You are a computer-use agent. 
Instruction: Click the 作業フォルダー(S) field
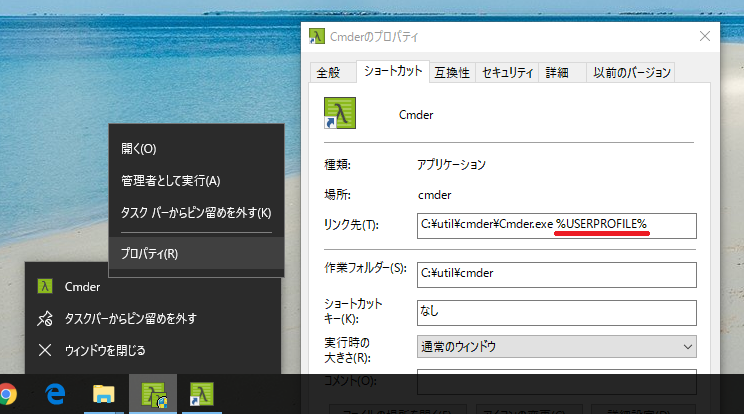(557, 275)
